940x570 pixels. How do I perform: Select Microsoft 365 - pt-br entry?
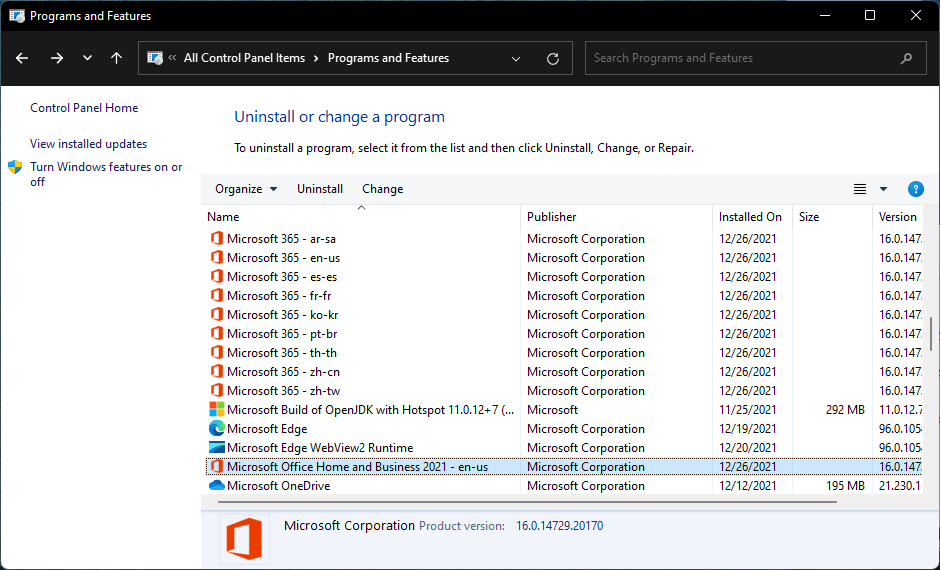point(282,334)
